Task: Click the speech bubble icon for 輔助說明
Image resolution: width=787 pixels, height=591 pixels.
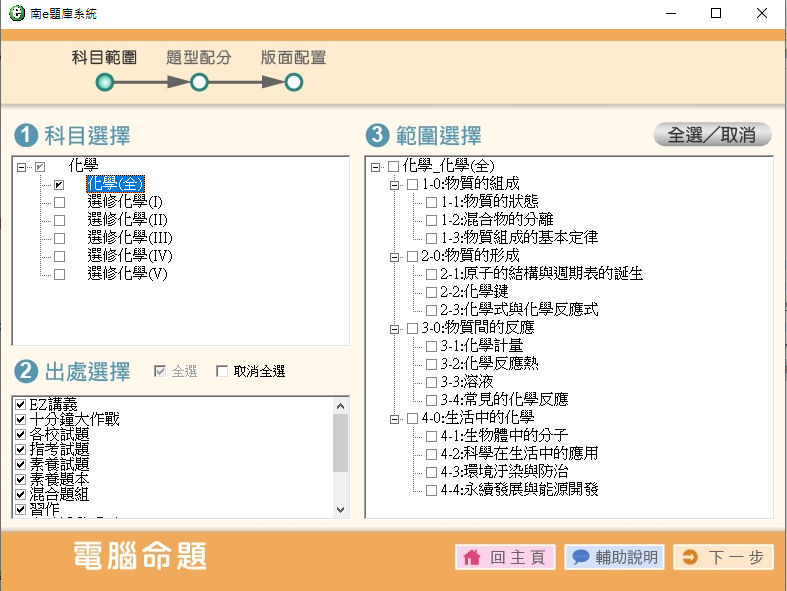Action: 580,558
